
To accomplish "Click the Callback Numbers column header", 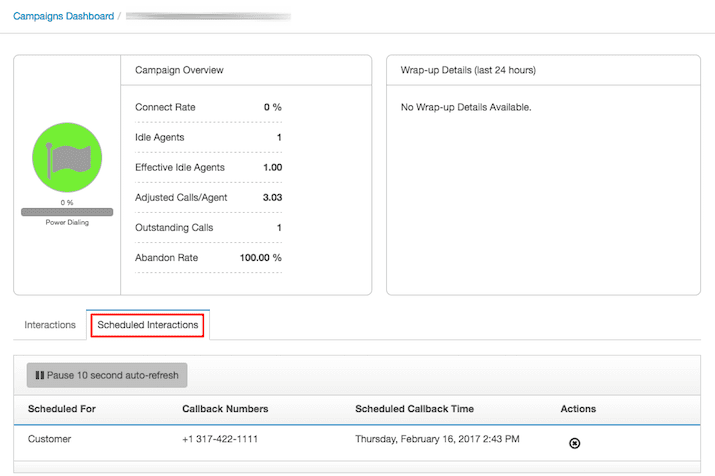I will pos(225,409).
